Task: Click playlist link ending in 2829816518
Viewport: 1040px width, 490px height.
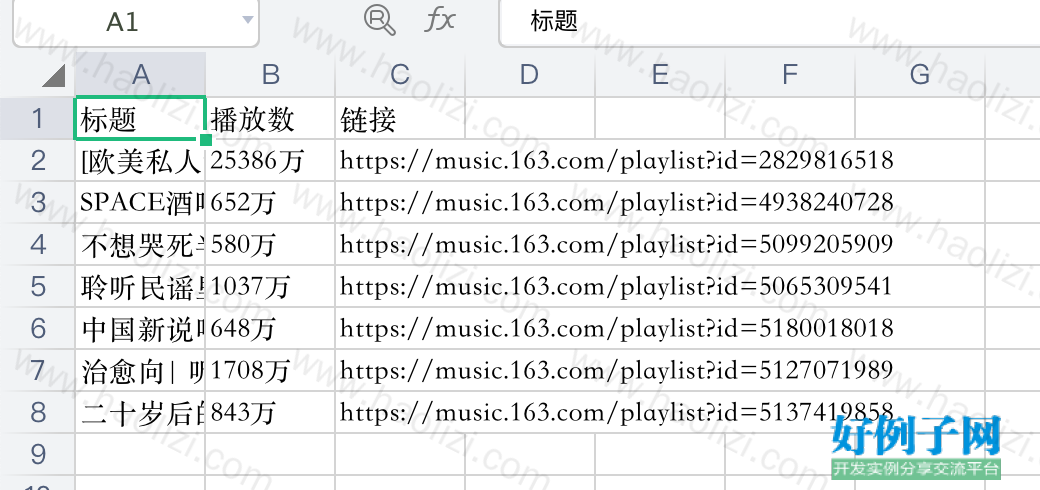Action: coord(617,160)
